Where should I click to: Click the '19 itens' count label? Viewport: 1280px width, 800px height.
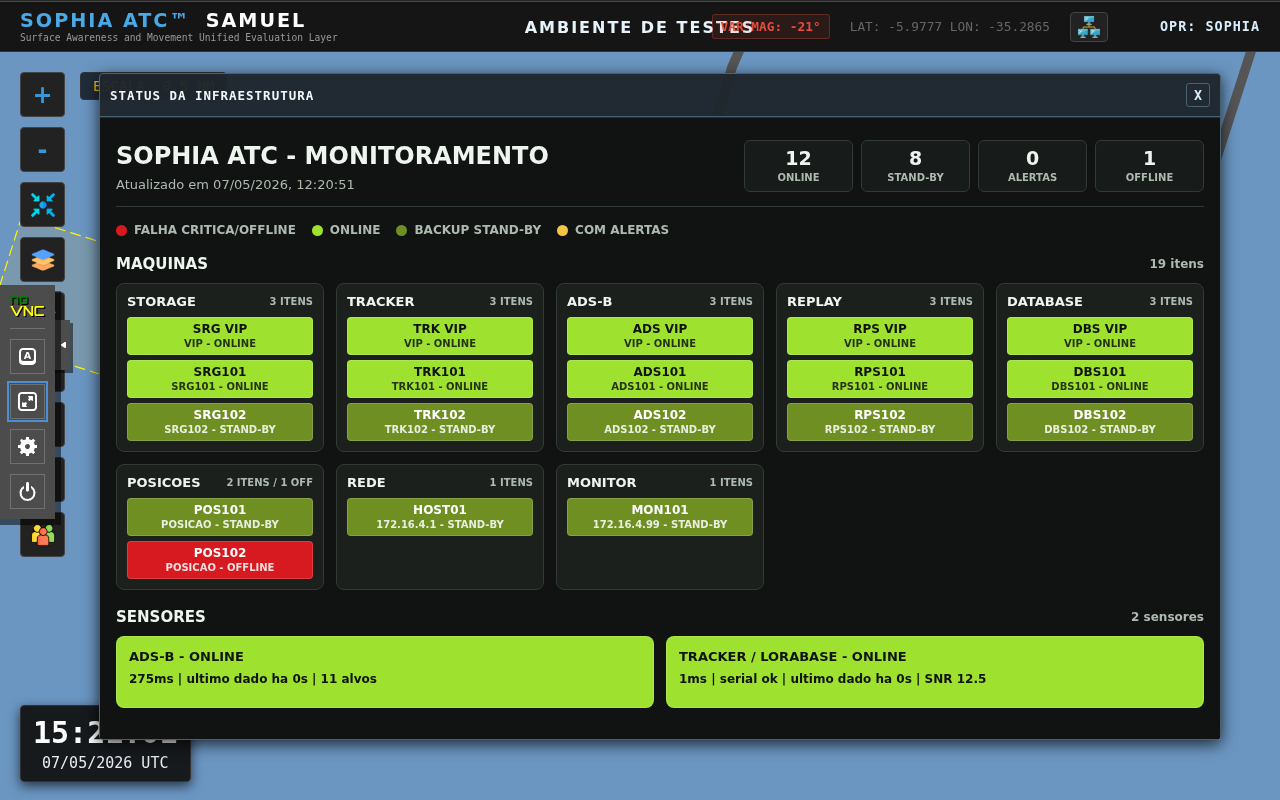coord(1176,264)
